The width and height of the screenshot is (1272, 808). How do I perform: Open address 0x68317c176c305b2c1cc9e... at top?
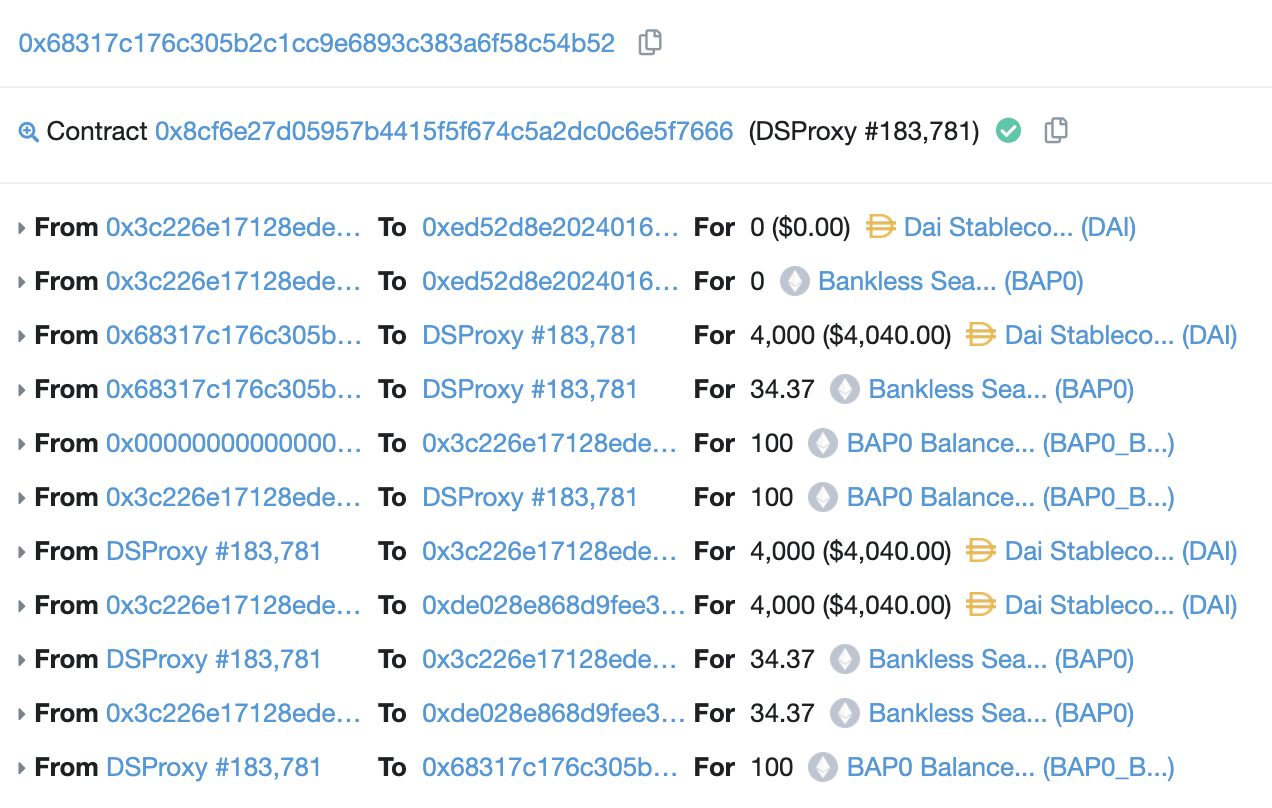click(x=317, y=43)
